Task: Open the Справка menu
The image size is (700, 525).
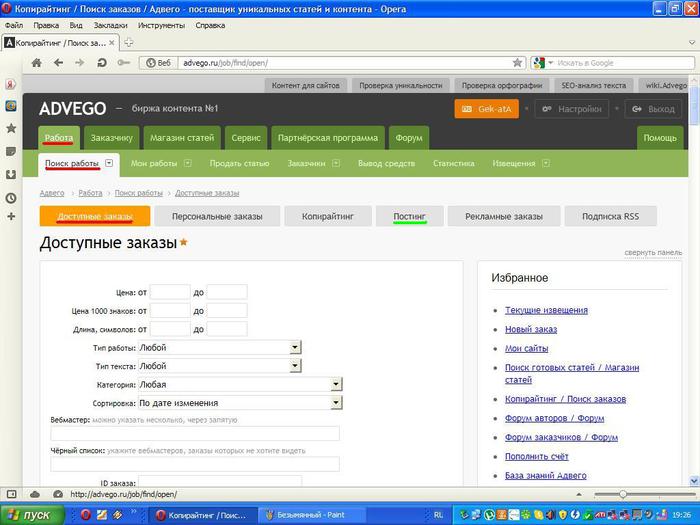Action: tap(210, 25)
